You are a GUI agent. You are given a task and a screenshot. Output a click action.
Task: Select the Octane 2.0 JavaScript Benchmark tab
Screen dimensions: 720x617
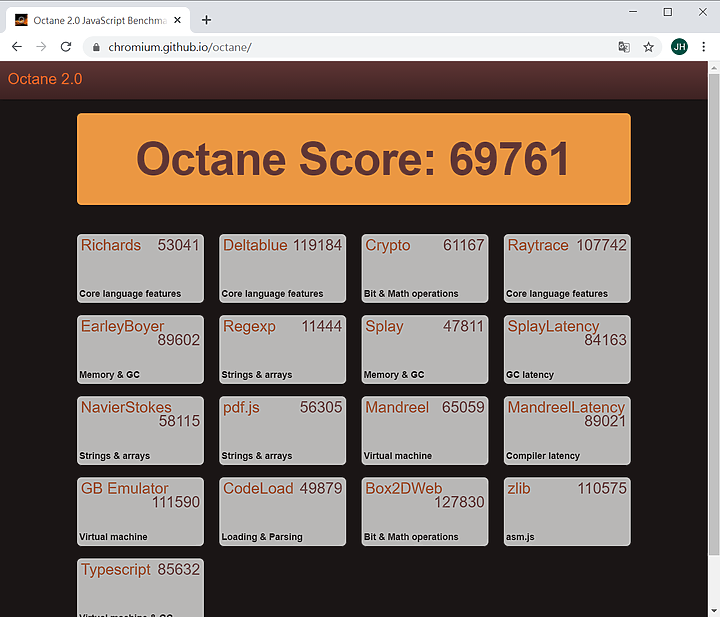[98, 20]
